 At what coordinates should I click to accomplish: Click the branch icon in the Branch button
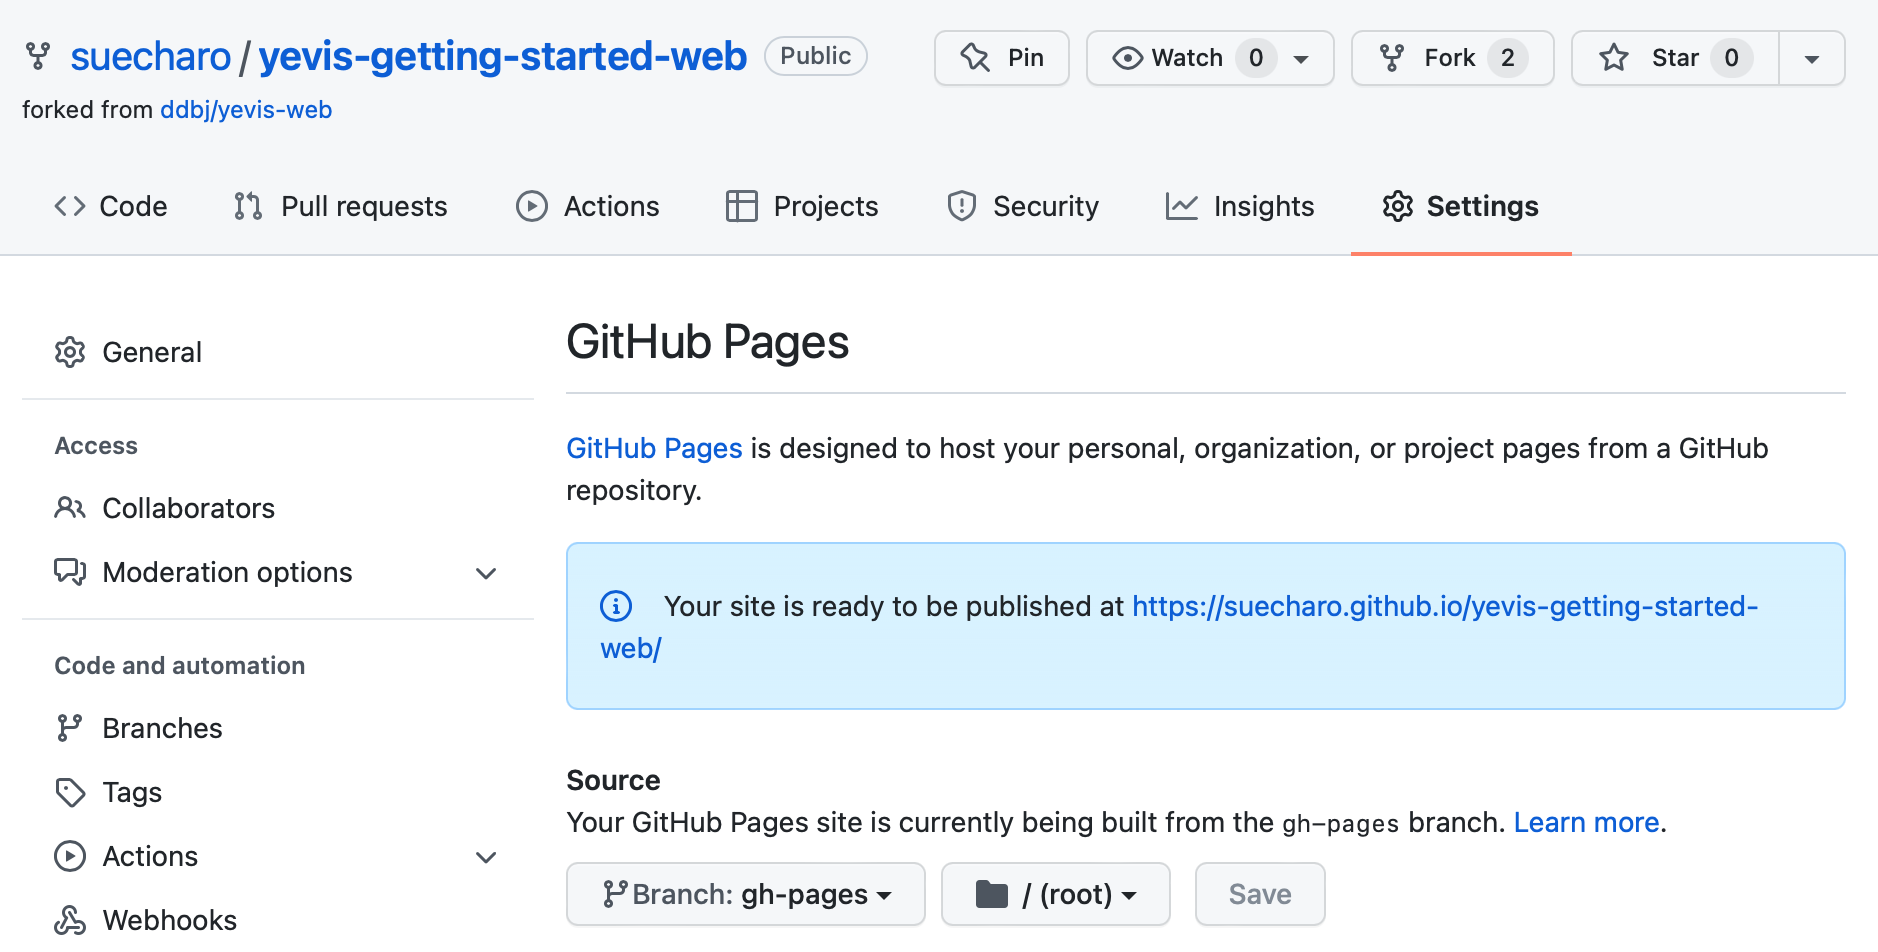[x=615, y=894]
